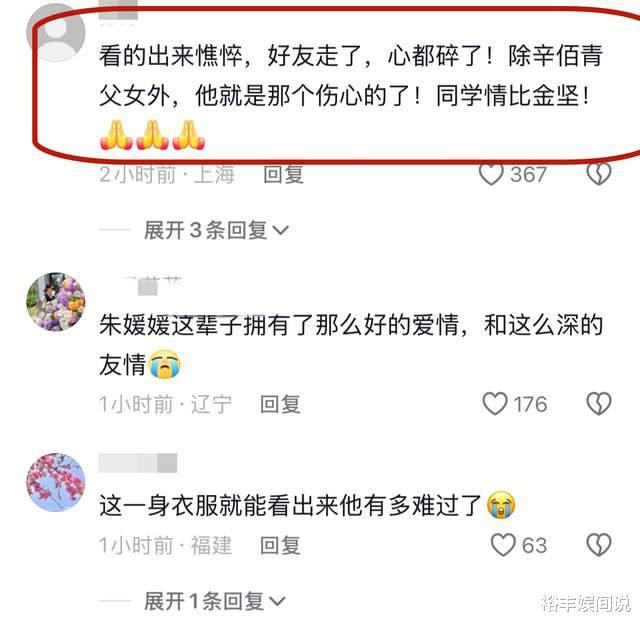Click the chevron beside 展开3条回复
This screenshot has width=640, height=625.
pyautogui.click(x=280, y=231)
